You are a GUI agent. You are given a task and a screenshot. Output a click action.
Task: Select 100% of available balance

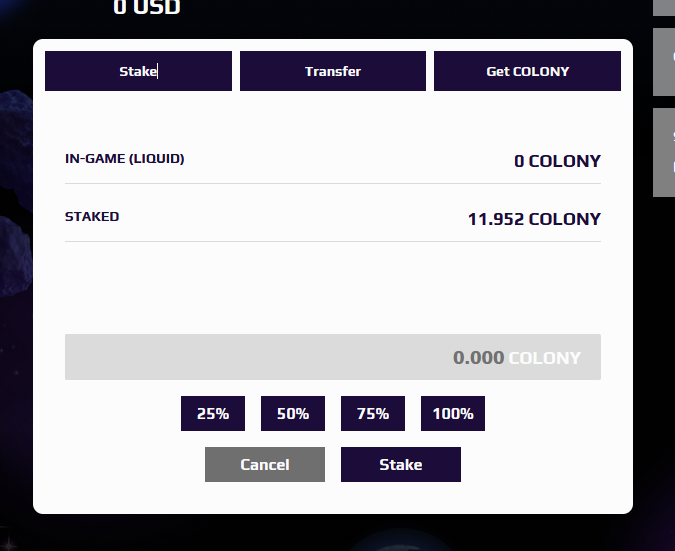pos(453,413)
